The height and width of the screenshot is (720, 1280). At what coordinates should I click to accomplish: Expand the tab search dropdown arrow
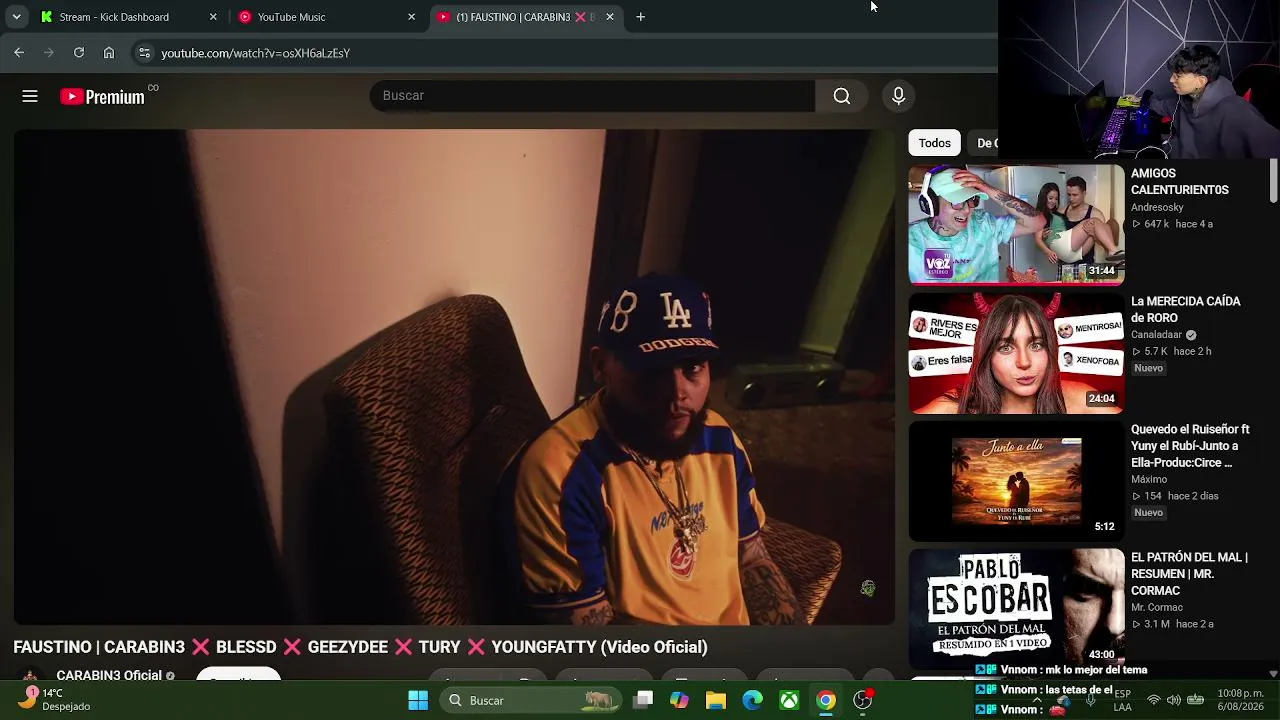16,17
